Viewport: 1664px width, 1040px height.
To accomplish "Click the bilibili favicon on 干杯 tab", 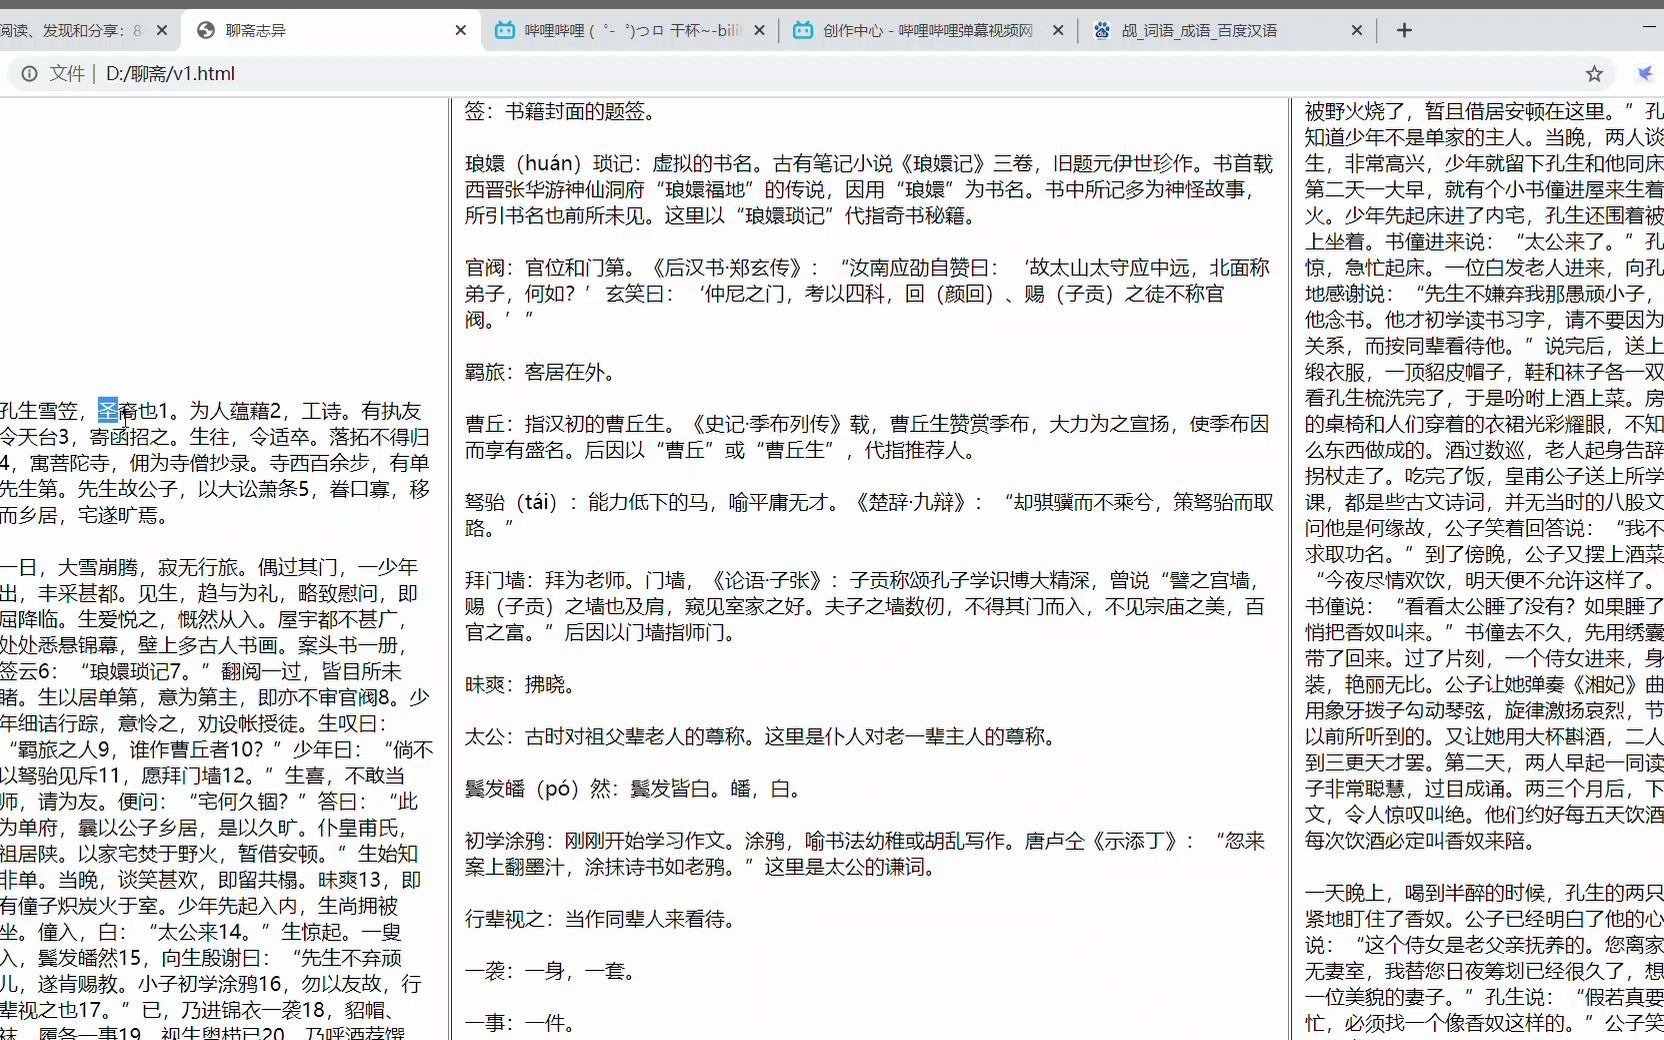I will click(505, 30).
